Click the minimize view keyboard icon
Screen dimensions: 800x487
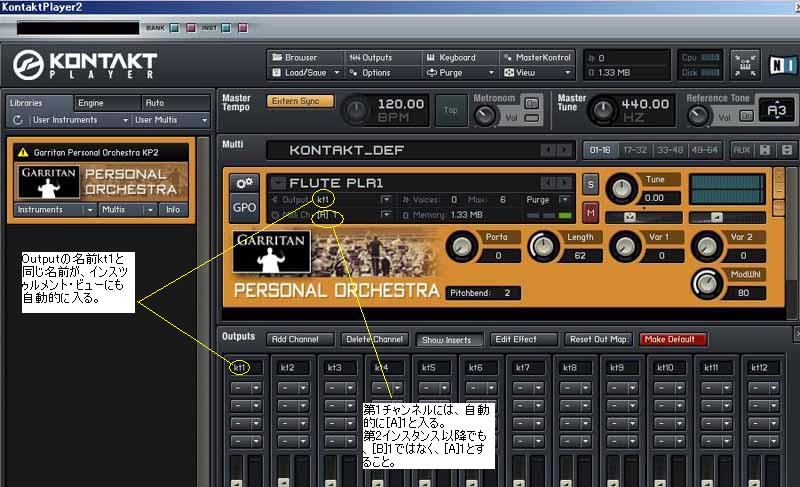(x=745, y=65)
